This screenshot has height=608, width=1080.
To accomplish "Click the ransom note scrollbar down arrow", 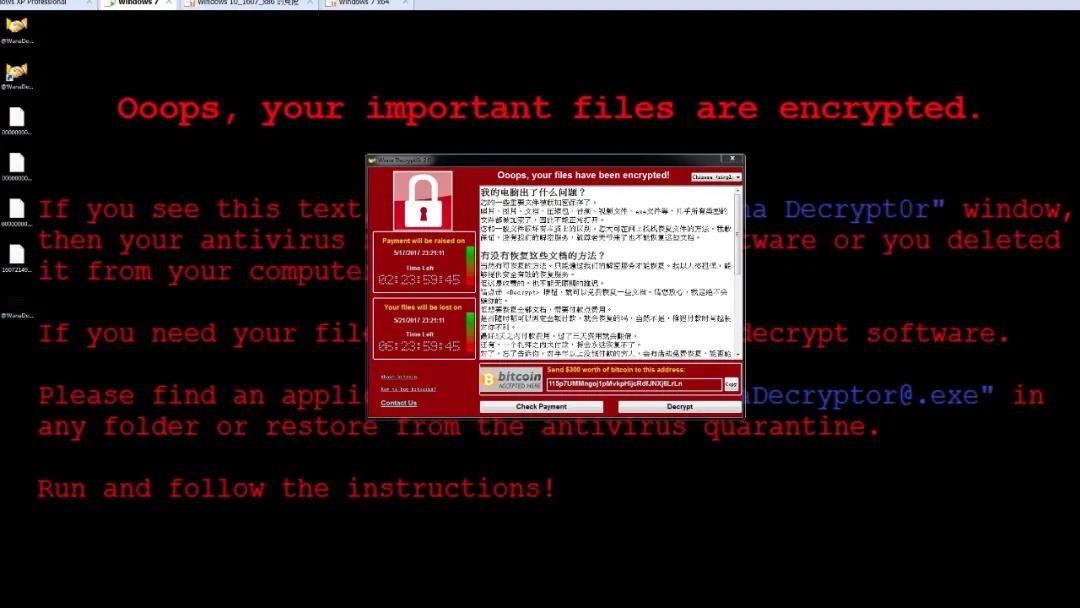I will (739, 354).
